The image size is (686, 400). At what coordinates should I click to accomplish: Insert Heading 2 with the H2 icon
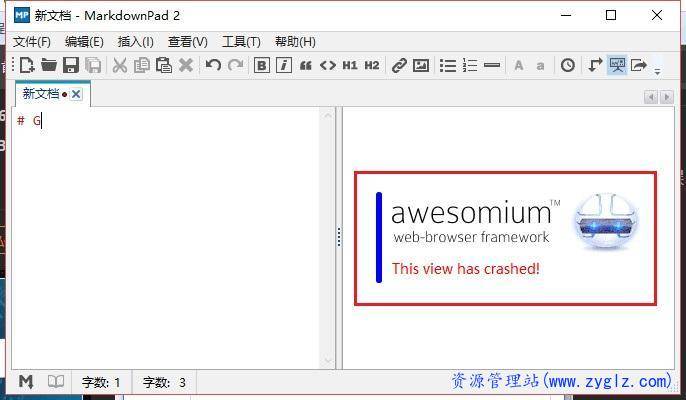click(x=372, y=66)
